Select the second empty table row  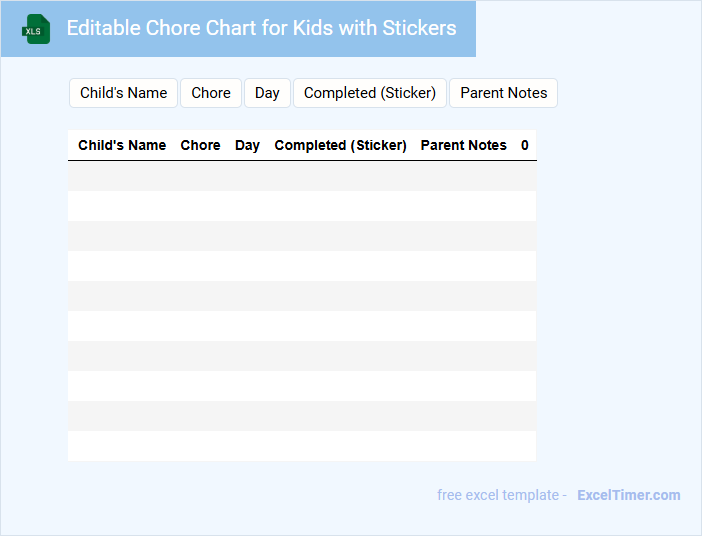click(301, 206)
